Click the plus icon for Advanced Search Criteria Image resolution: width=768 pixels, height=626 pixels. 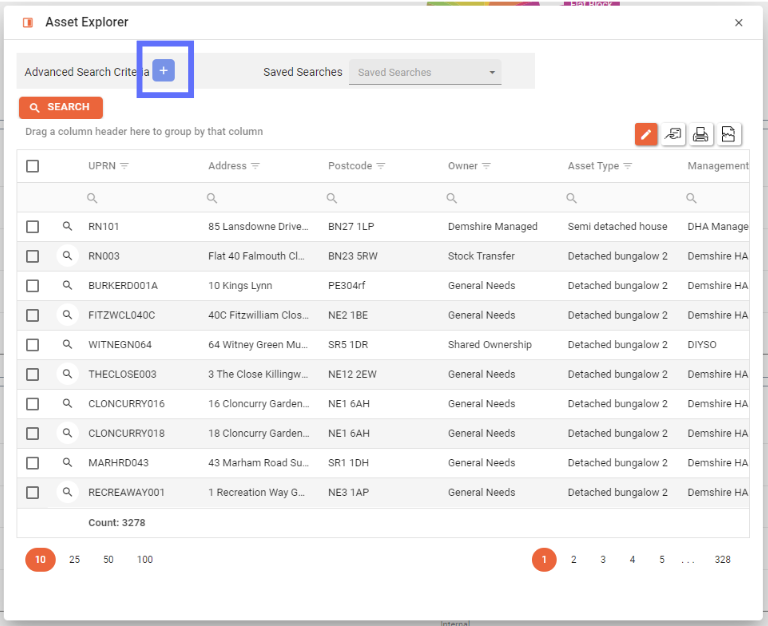[164, 71]
